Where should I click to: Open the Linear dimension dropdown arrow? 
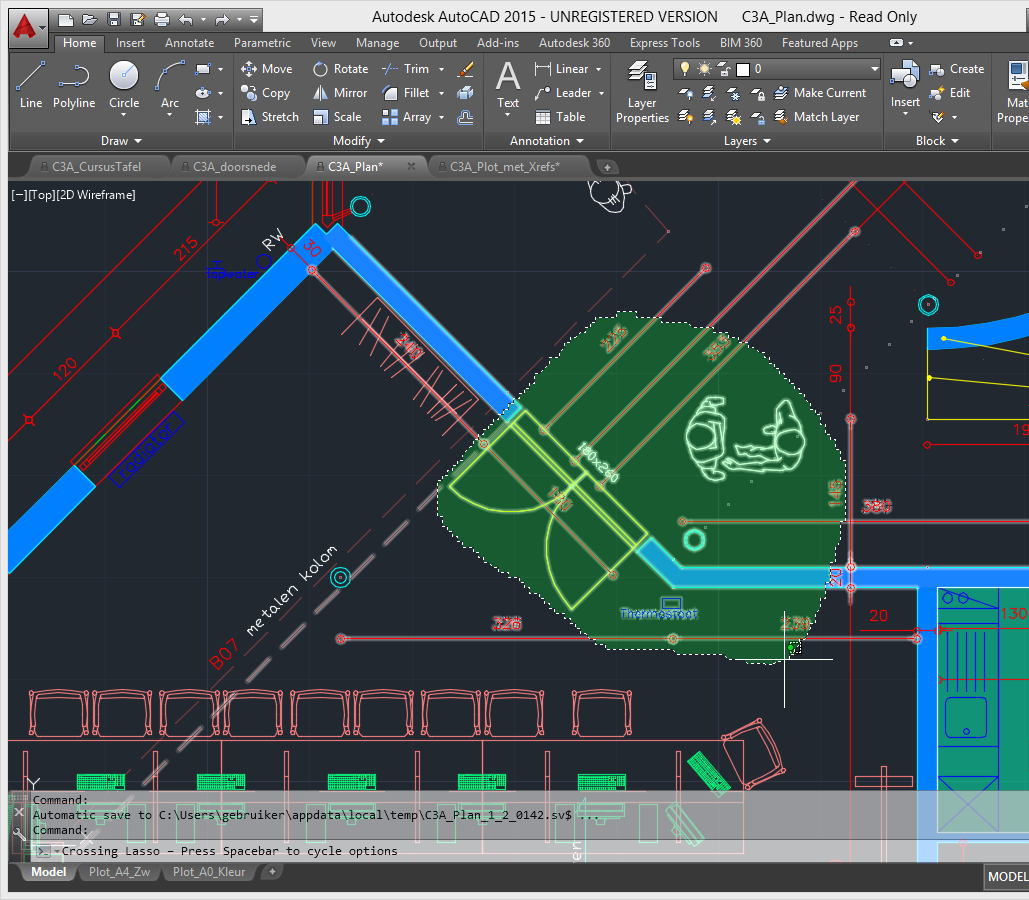tap(598, 69)
